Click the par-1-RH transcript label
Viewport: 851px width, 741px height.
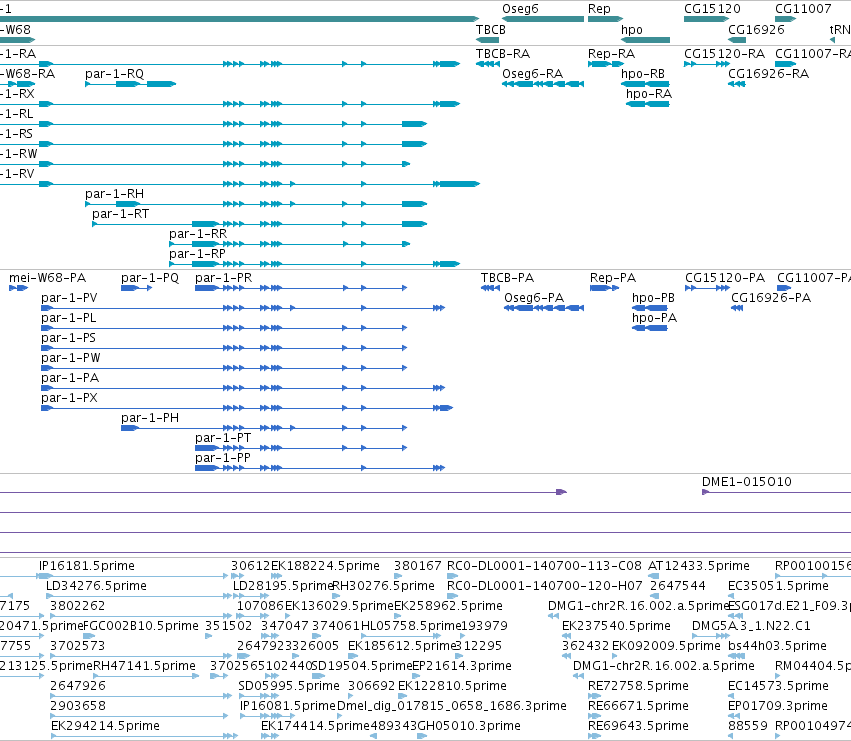click(x=115, y=194)
